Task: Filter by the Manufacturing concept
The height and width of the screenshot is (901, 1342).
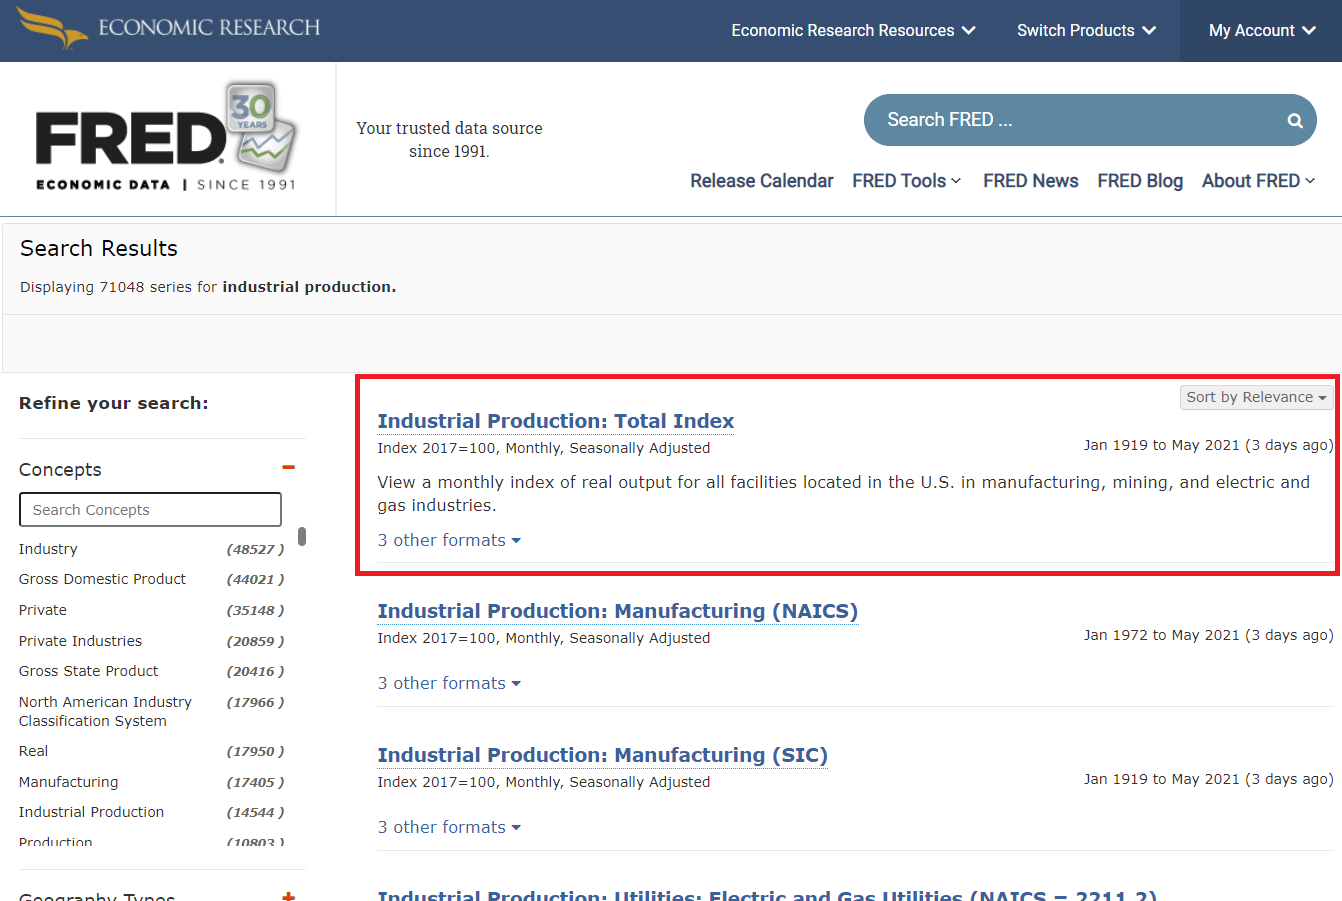Action: [68, 782]
